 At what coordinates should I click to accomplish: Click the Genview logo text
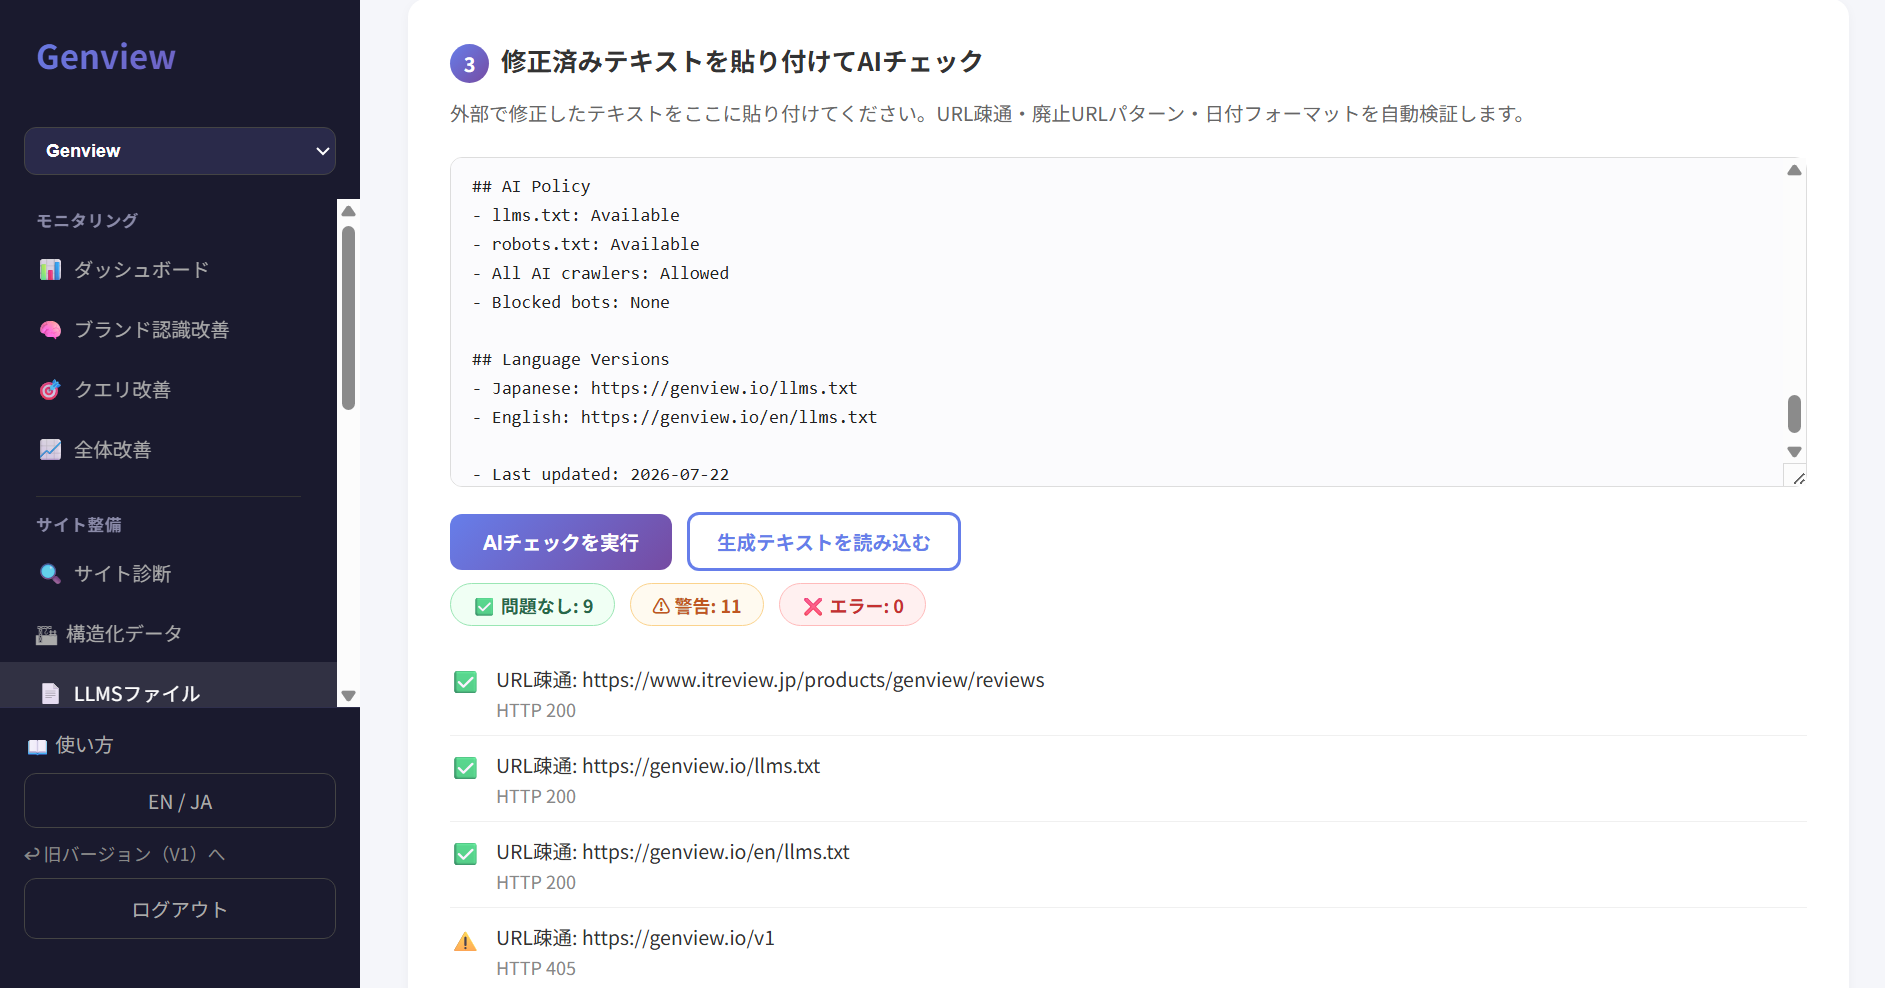[x=106, y=58]
